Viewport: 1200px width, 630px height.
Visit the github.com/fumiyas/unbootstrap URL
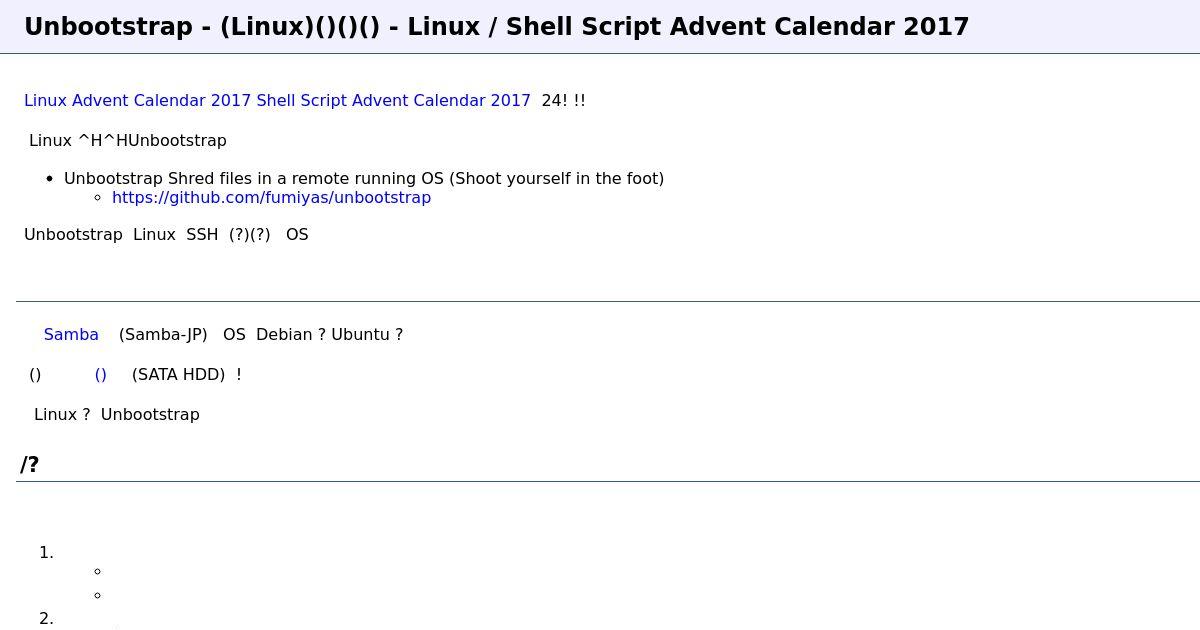(x=271, y=198)
